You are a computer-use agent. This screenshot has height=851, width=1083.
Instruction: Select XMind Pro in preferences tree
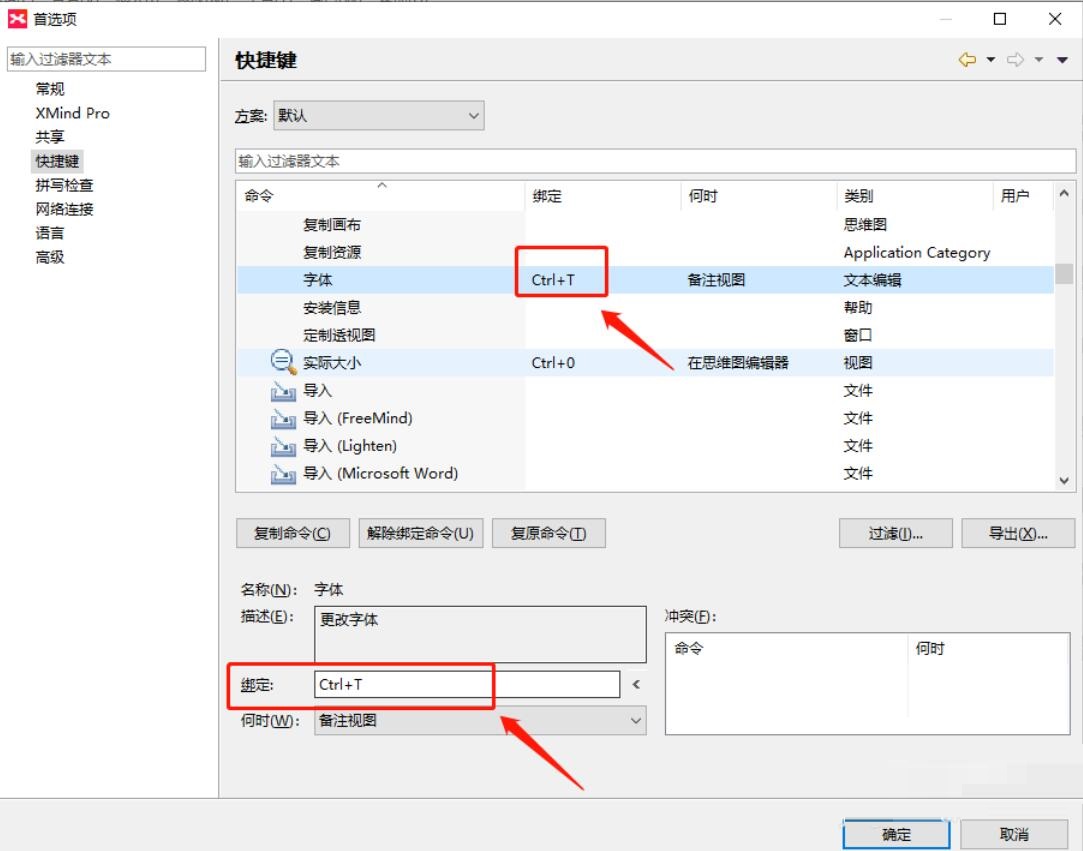(73, 113)
